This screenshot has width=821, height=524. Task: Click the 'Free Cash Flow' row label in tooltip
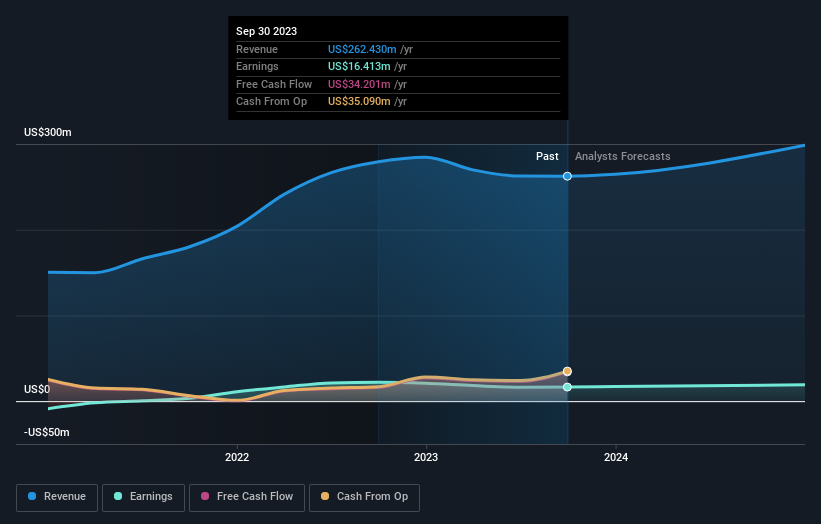coord(274,84)
